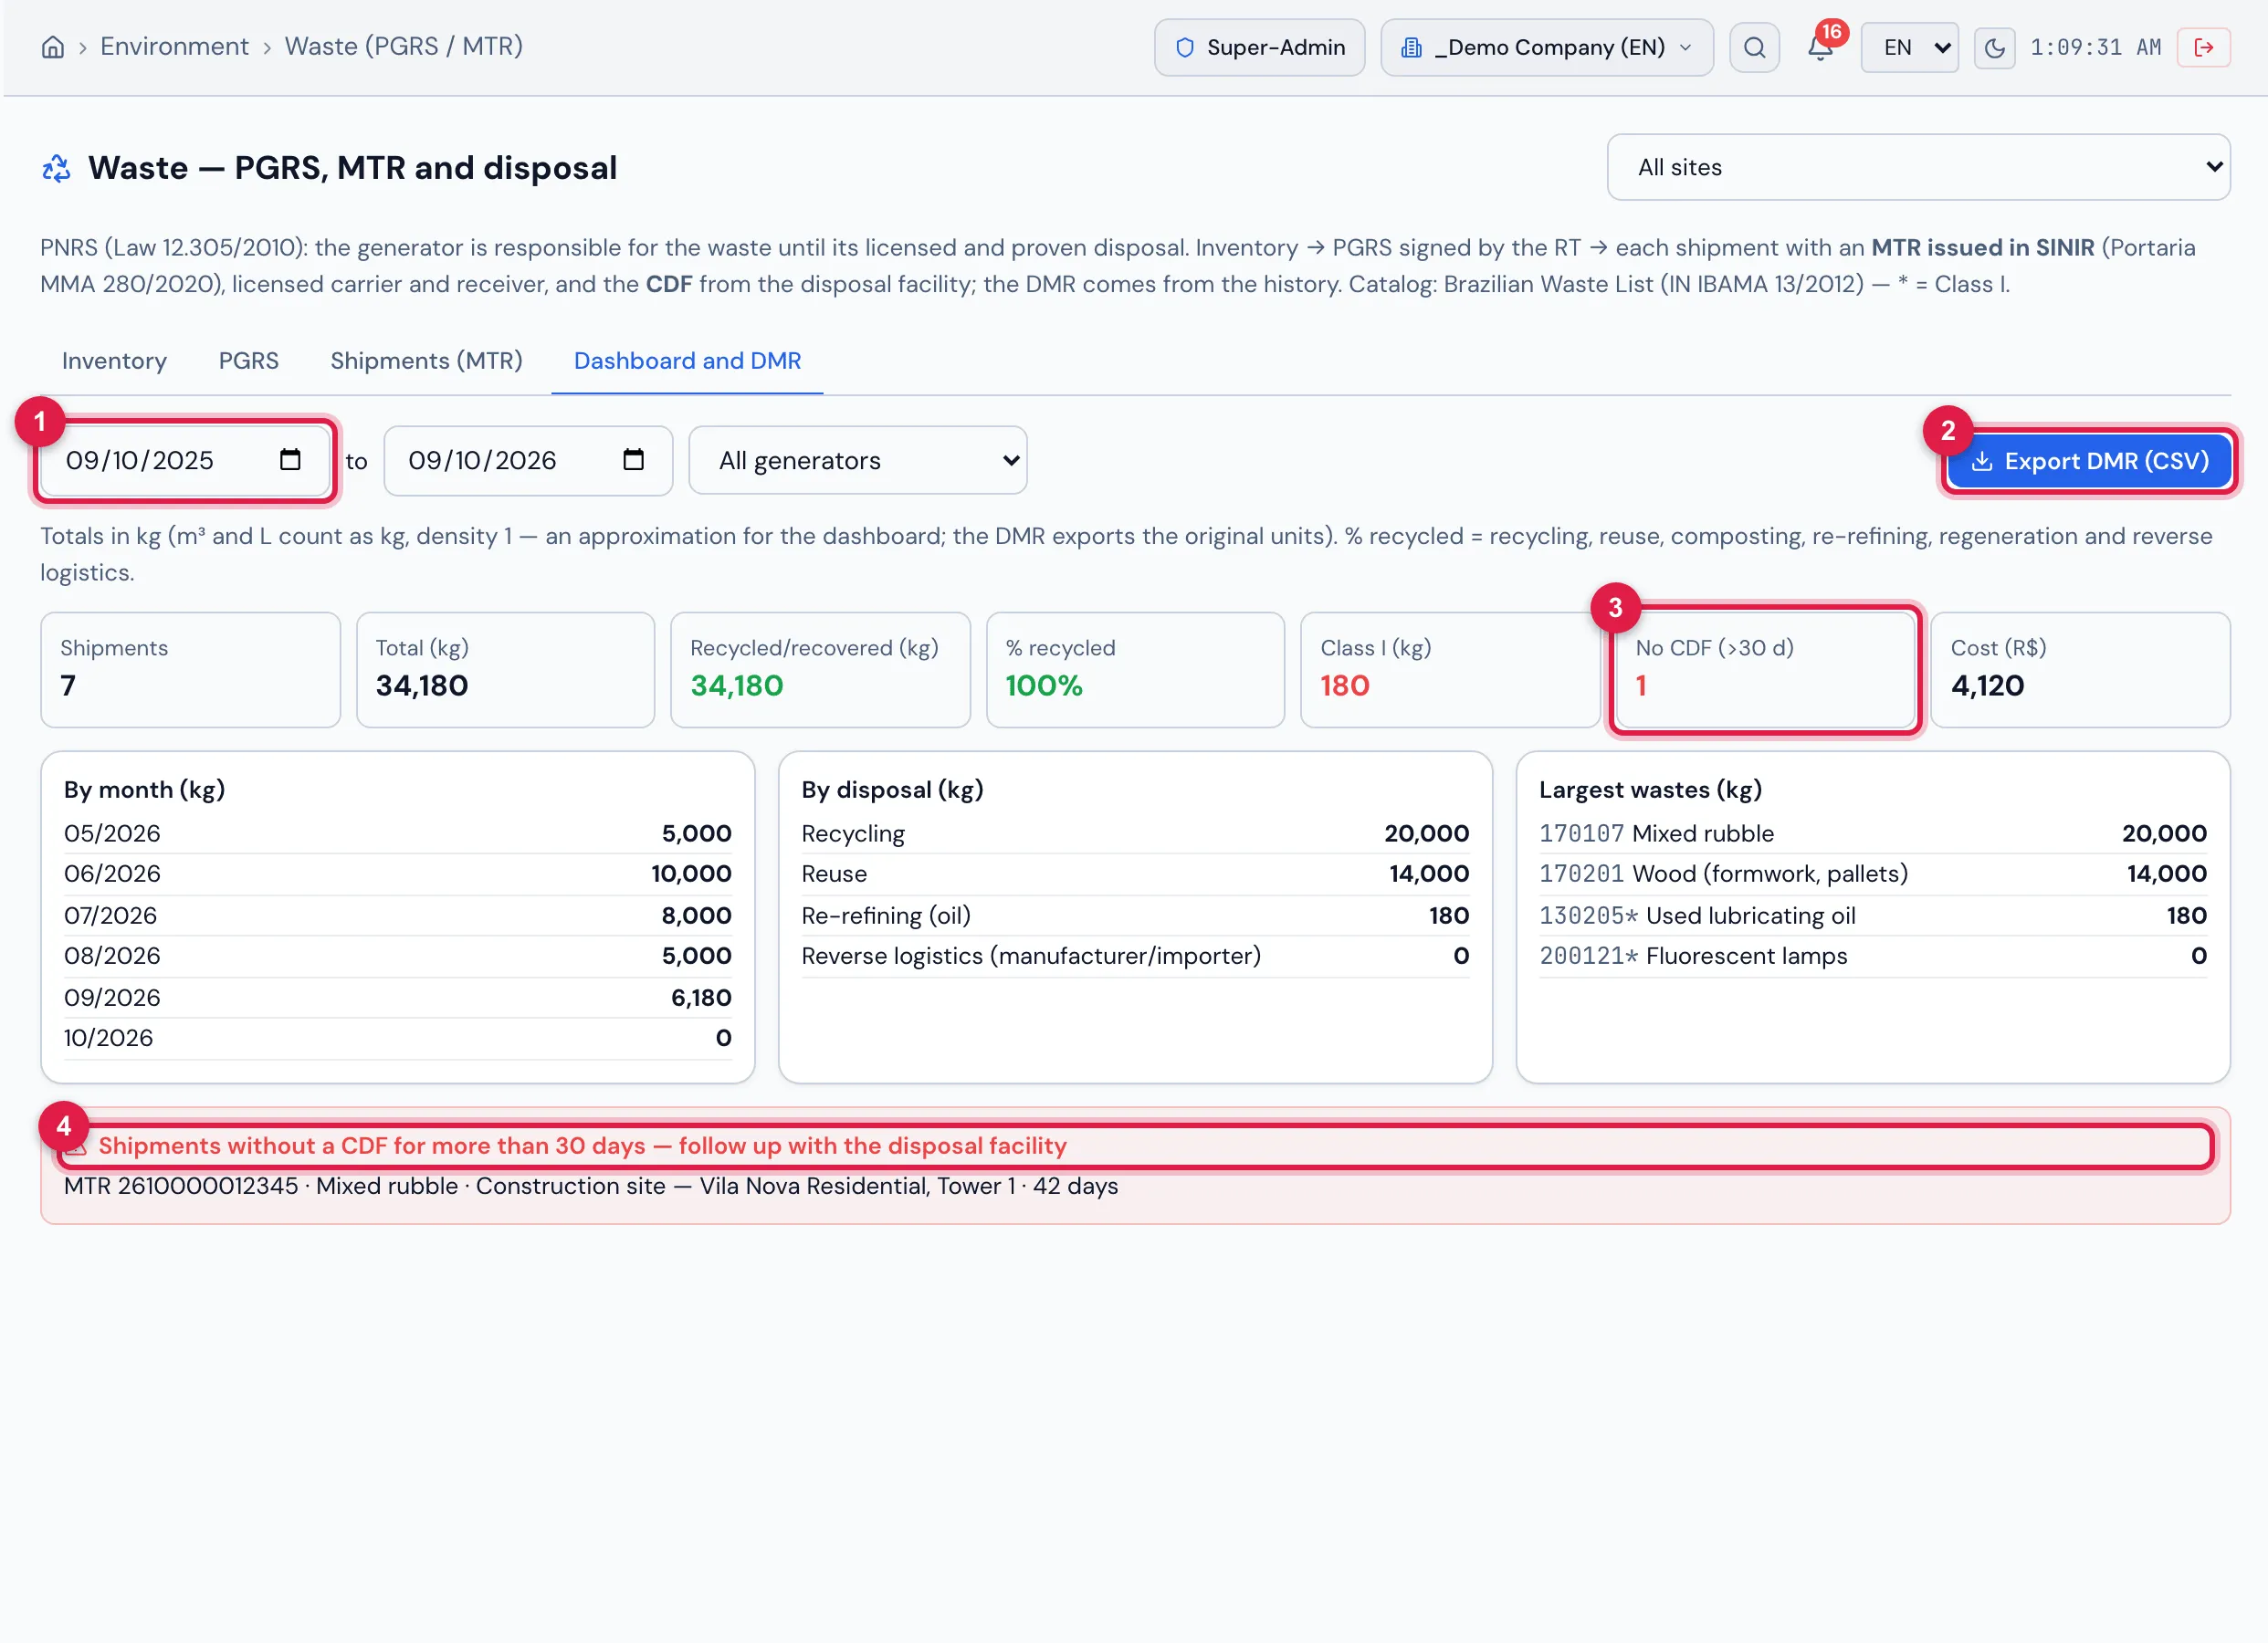
Task: Open the All generators dropdown
Action: (x=857, y=460)
